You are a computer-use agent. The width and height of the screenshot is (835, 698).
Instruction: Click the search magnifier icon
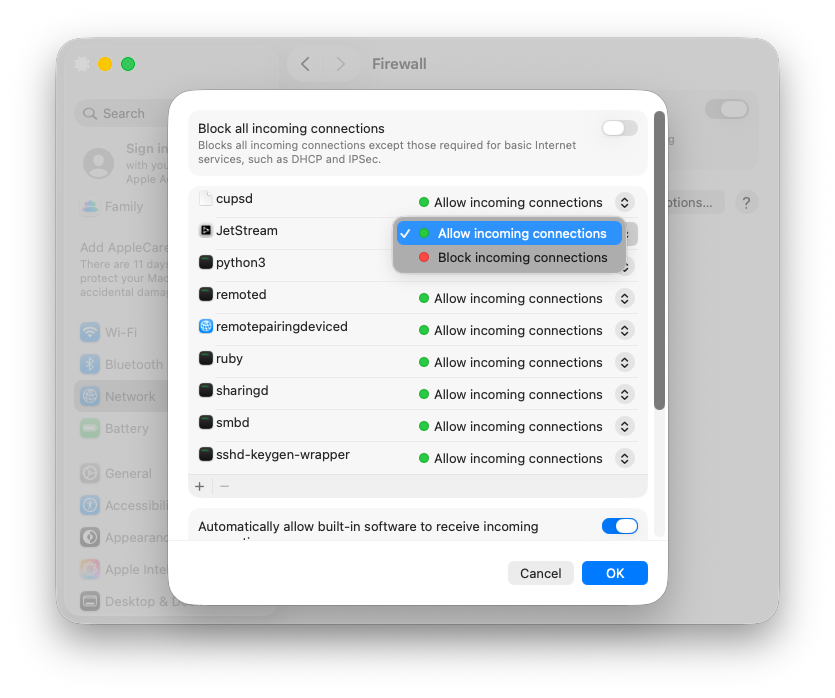90,113
